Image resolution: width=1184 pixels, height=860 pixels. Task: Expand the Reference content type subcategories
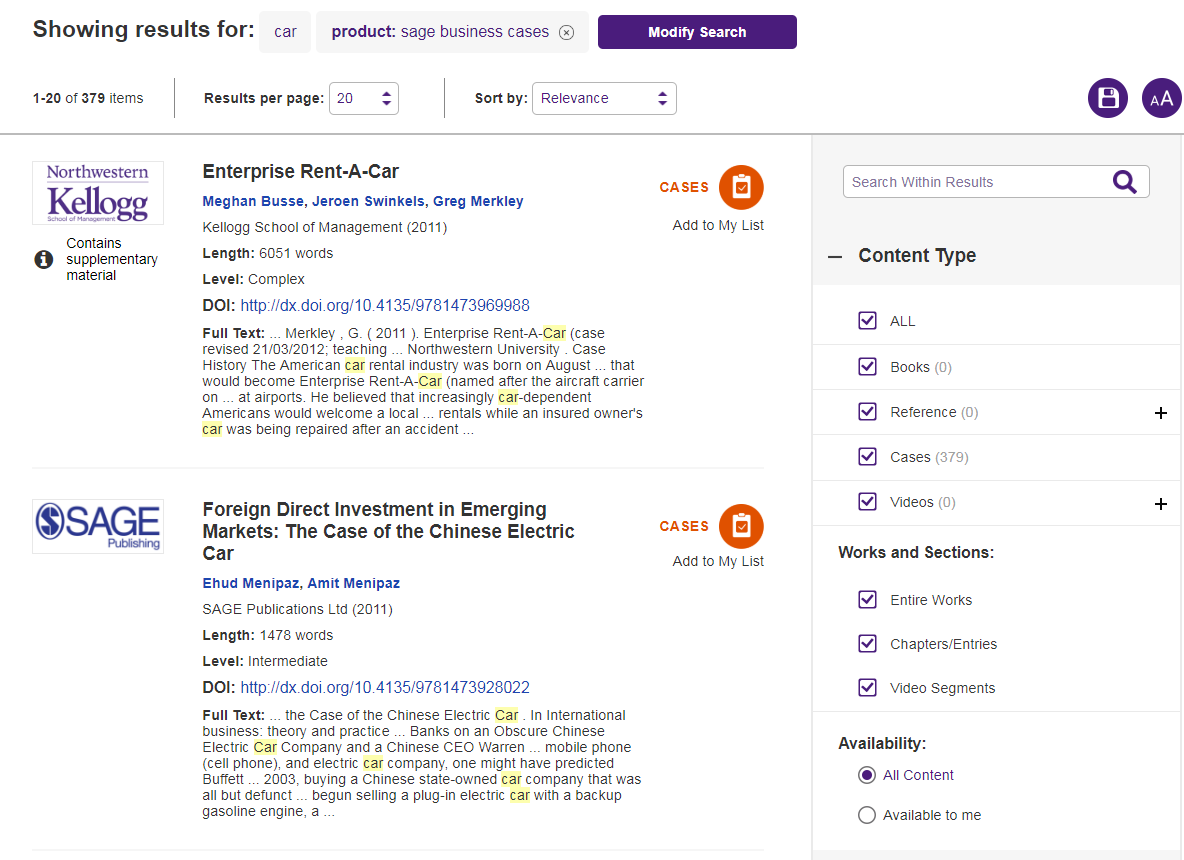[1160, 413]
